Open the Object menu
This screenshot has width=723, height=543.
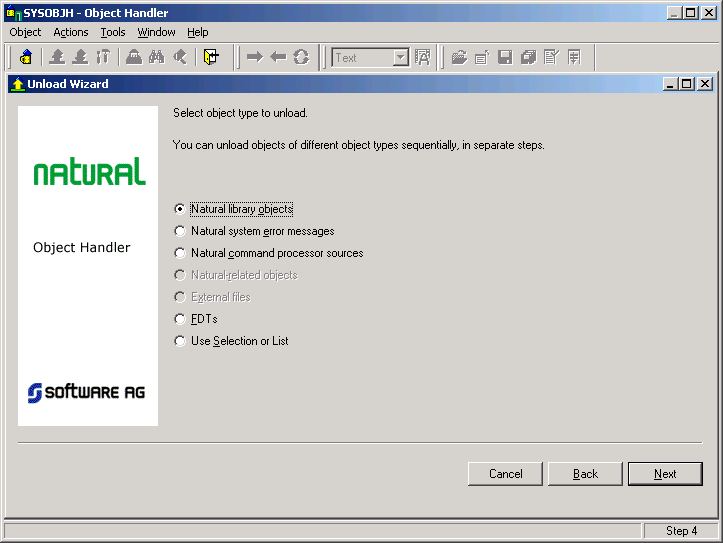pyautogui.click(x=25, y=32)
